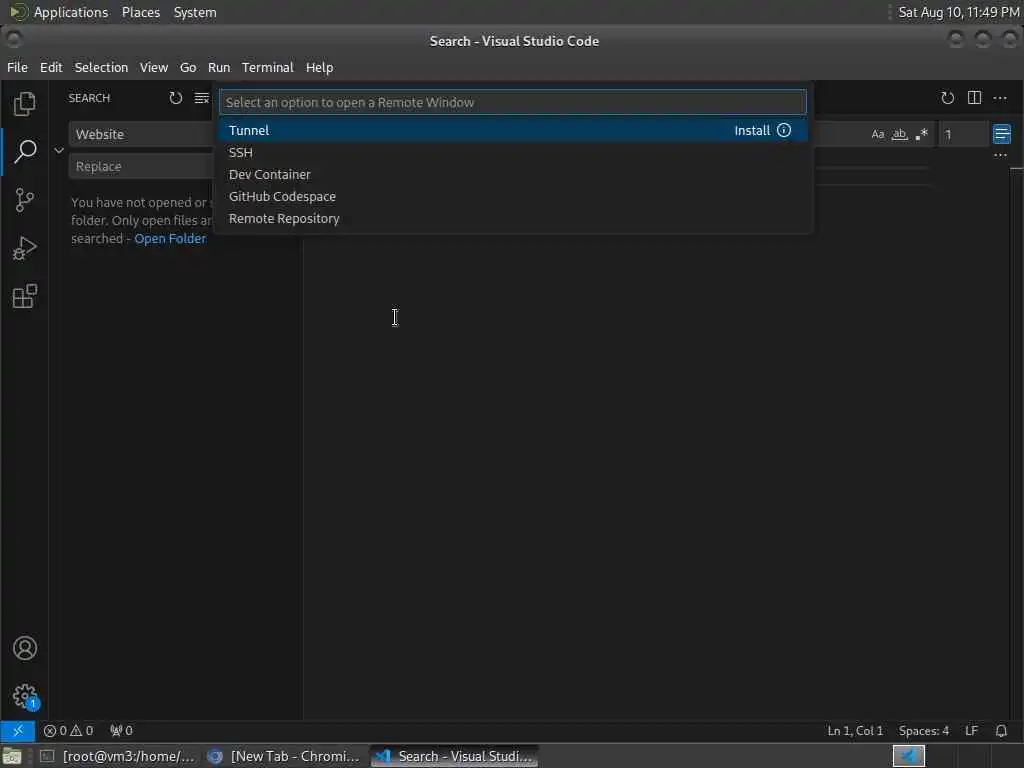Open the Go menu
Screen dimensions: 1024x768
tap(188, 67)
